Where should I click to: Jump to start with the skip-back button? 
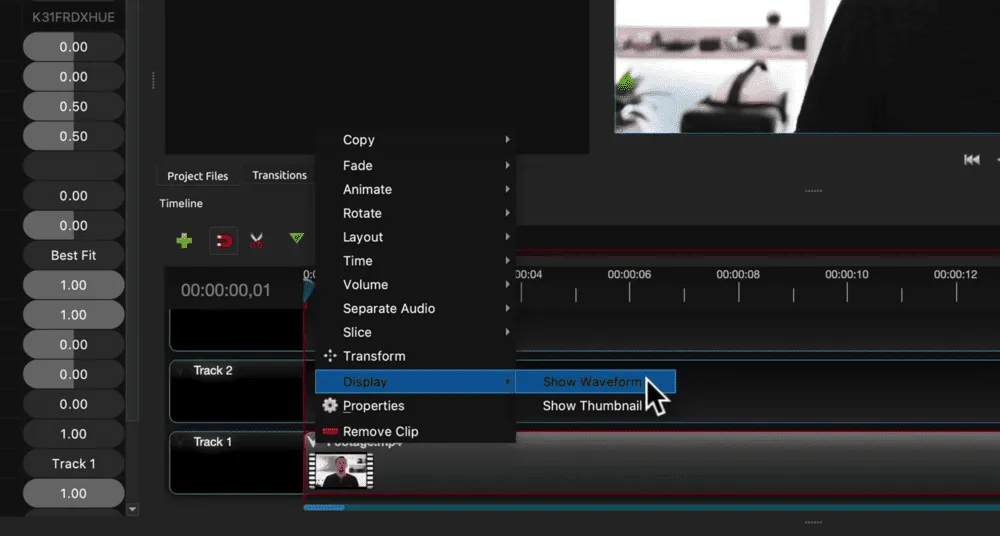971,159
